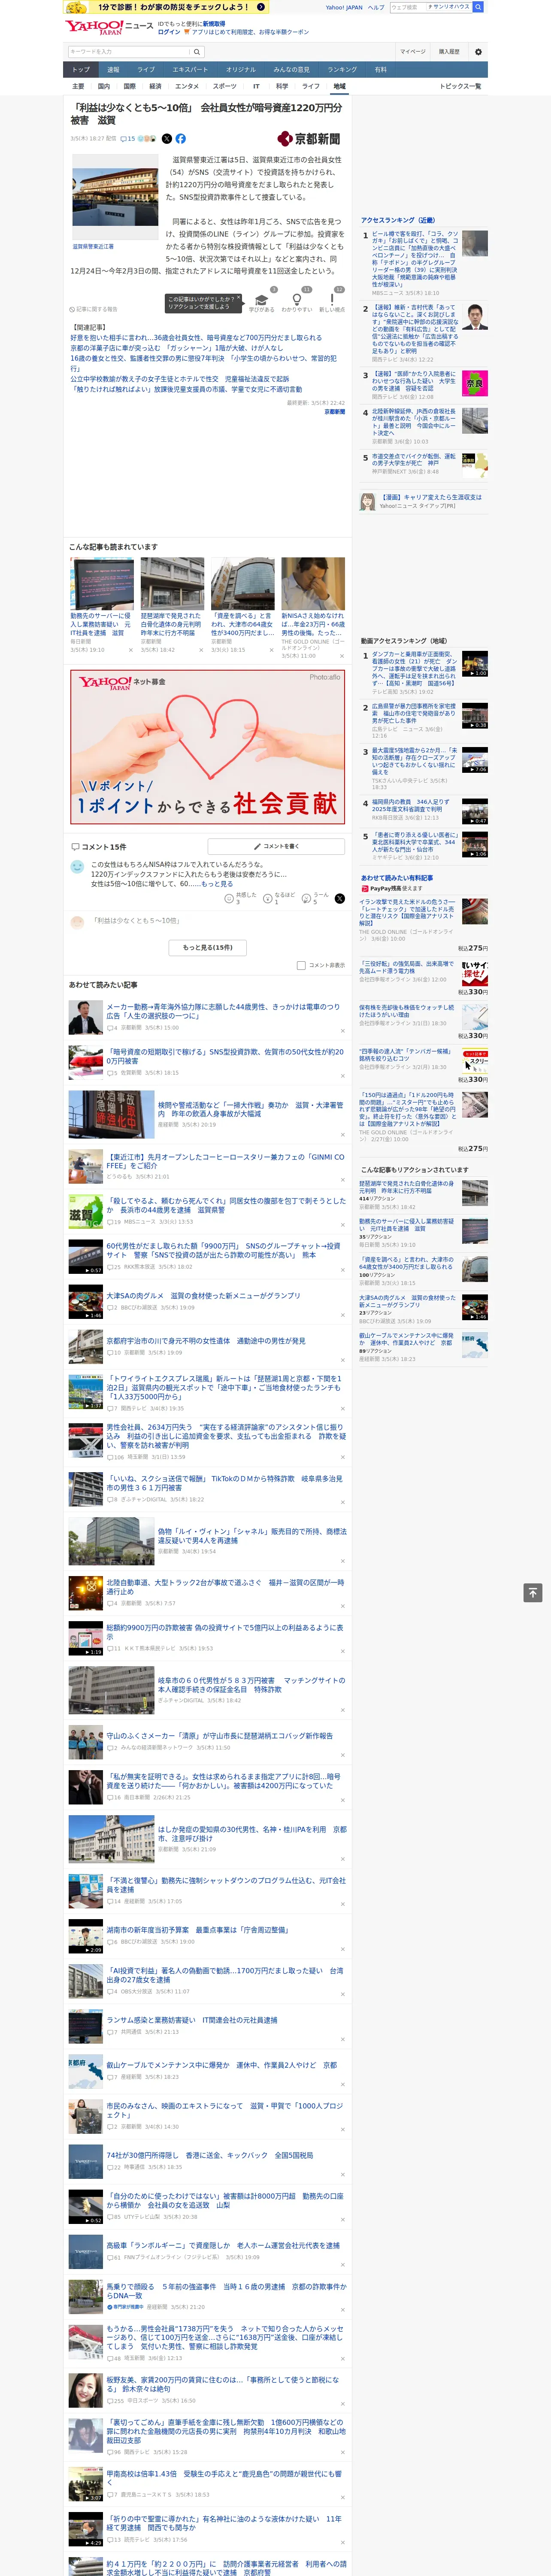Open the related link about 36歳会社員女性 暗号資産700万円
Screen dimensions: 551x2576
[x=196, y=338]
